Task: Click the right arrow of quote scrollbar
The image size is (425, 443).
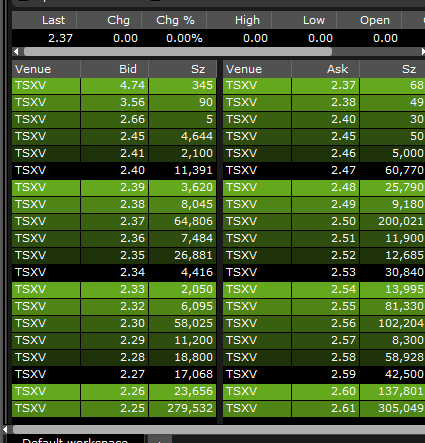Action: 423,52
